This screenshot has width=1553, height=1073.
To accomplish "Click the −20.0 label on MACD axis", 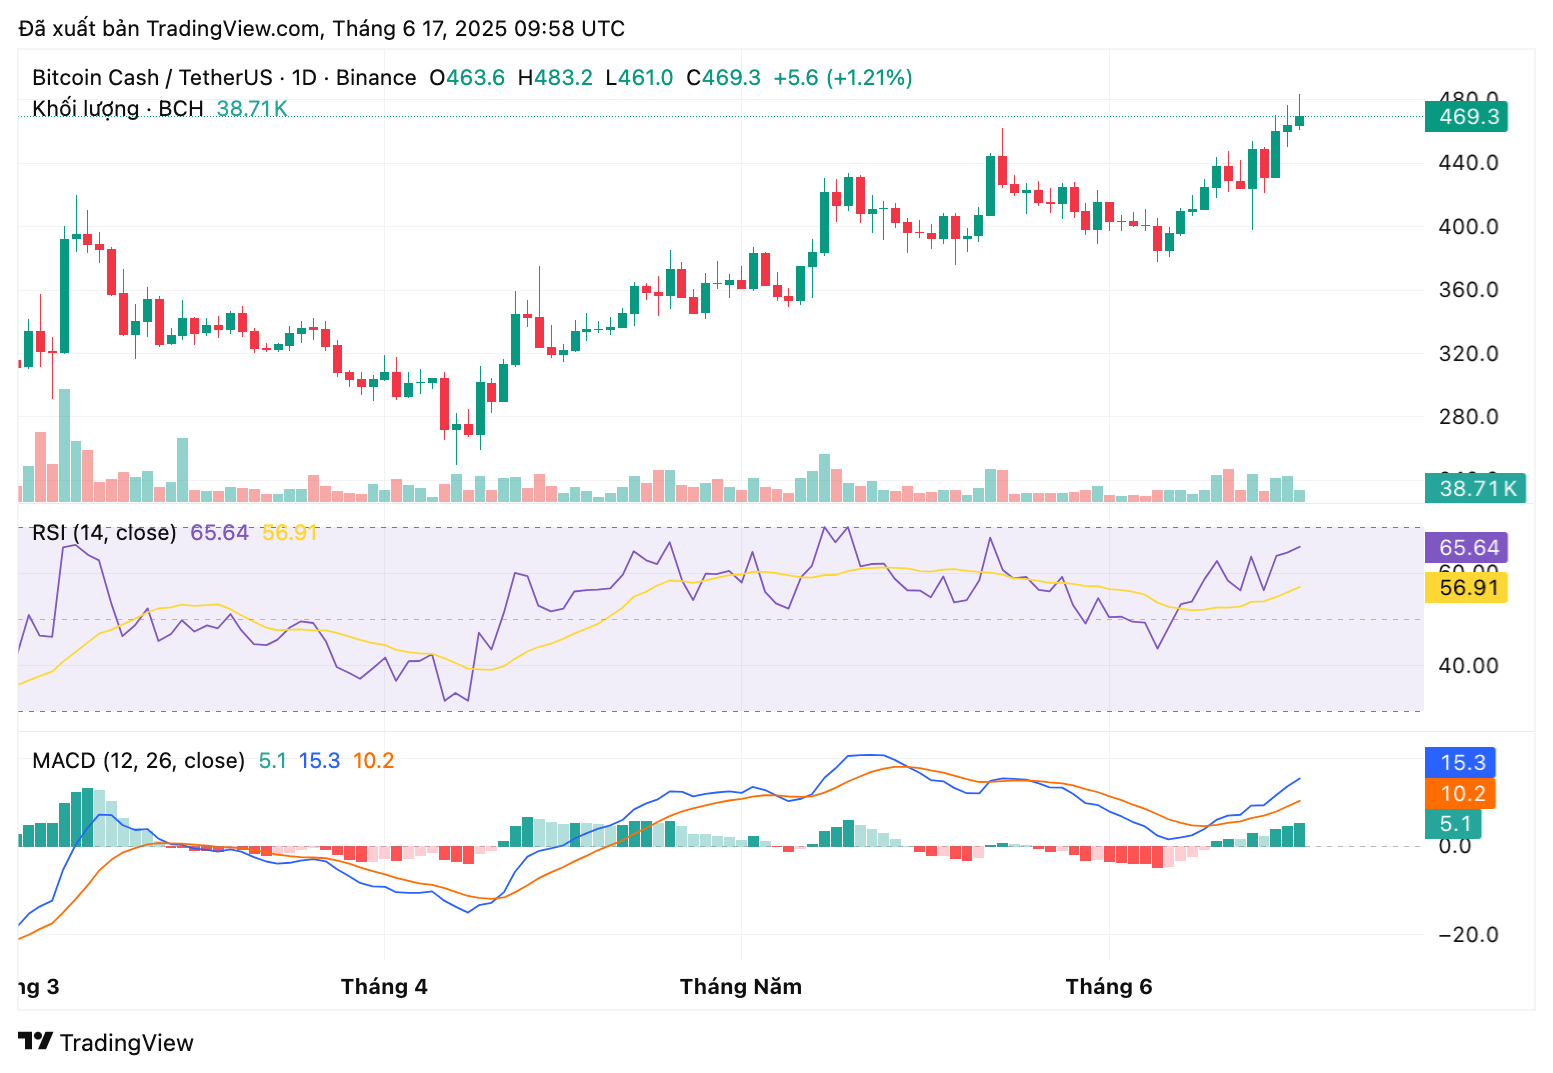I will pos(1467,935).
